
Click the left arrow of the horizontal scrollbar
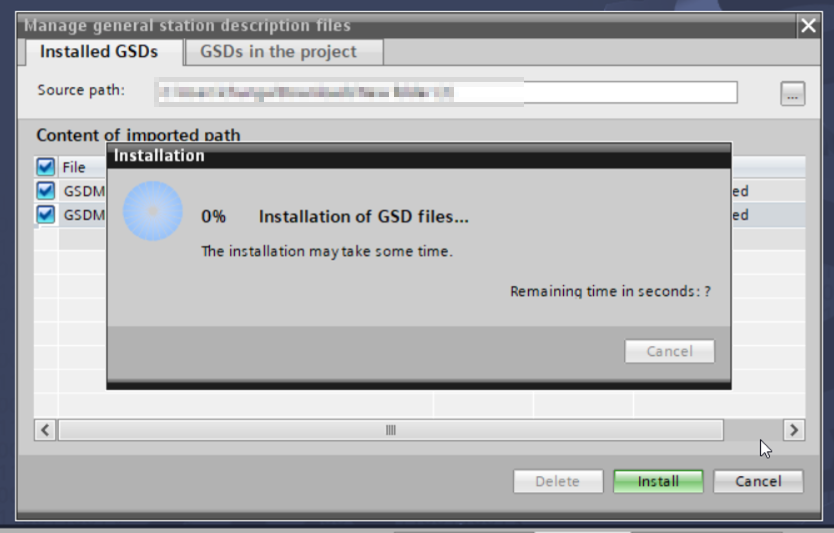[45, 430]
